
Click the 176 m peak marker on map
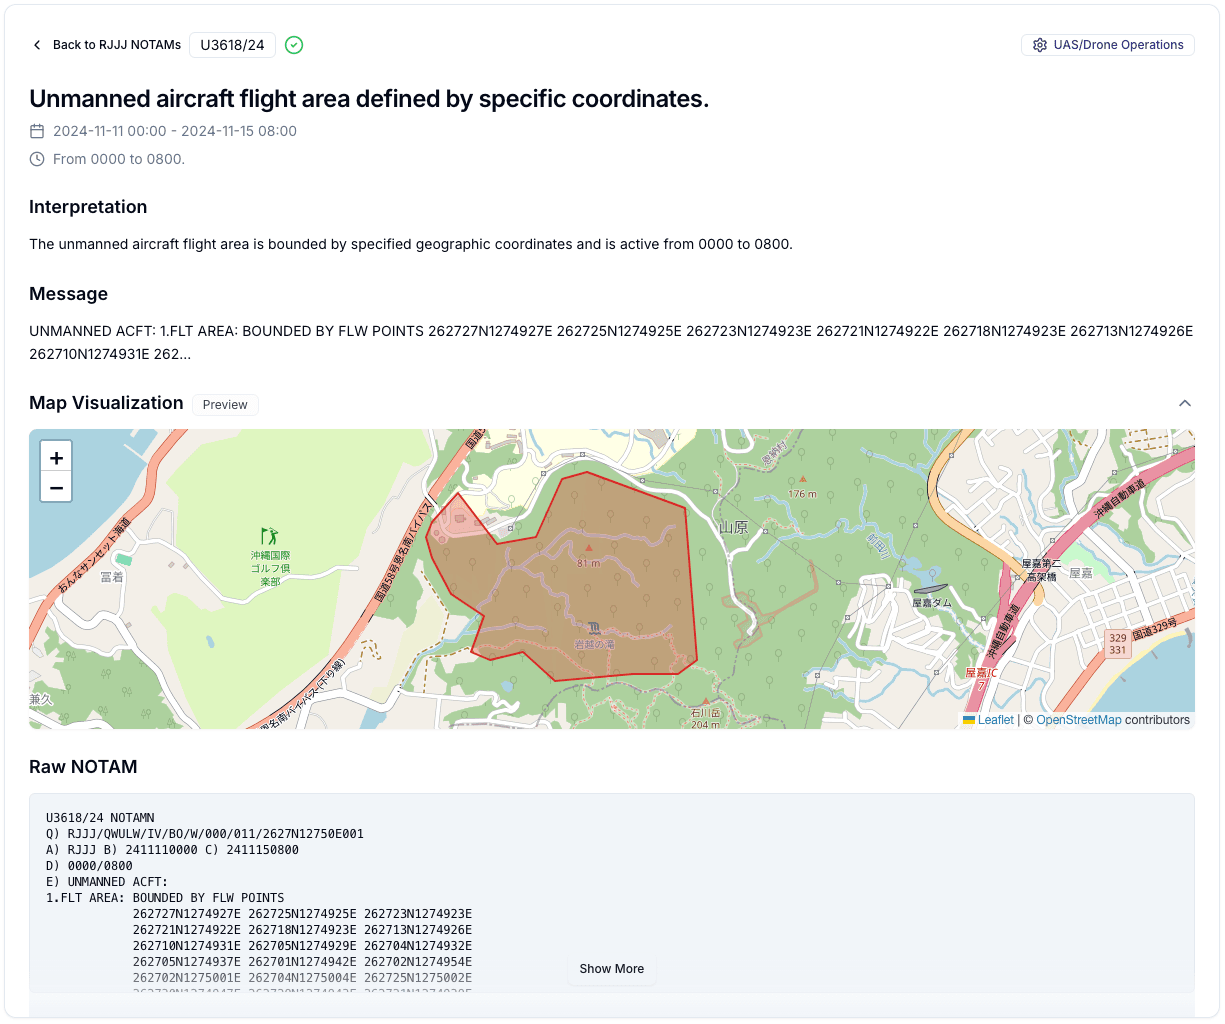coord(802,480)
